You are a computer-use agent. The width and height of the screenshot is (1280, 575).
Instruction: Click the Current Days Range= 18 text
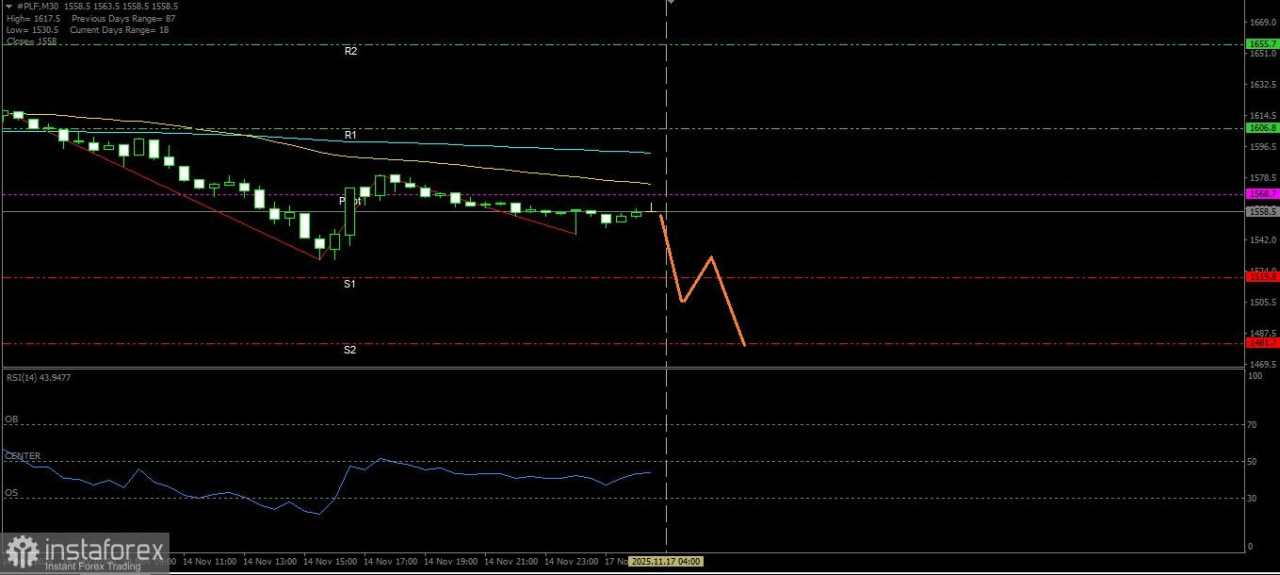click(120, 30)
